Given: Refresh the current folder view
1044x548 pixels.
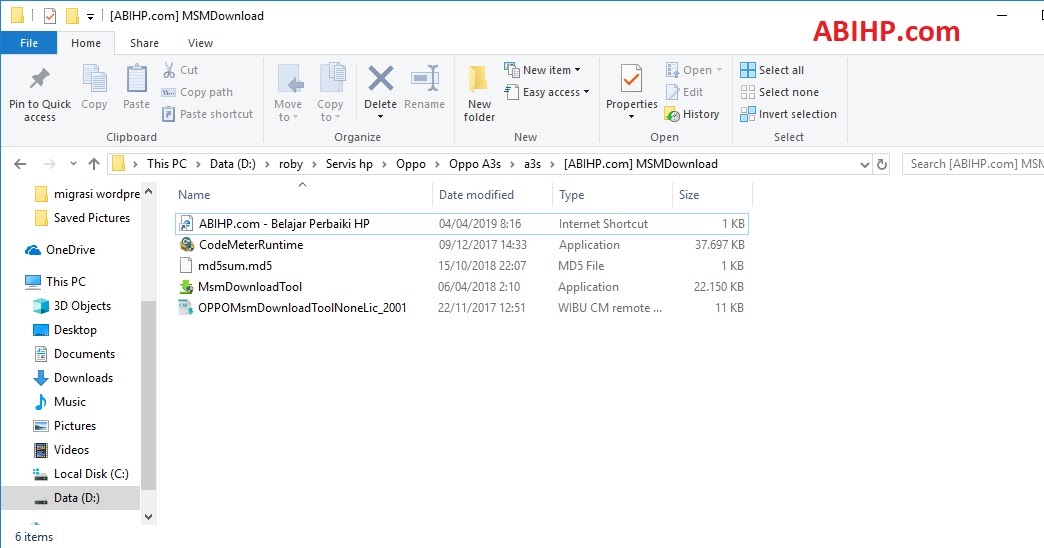Looking at the screenshot, I should click(x=882, y=164).
